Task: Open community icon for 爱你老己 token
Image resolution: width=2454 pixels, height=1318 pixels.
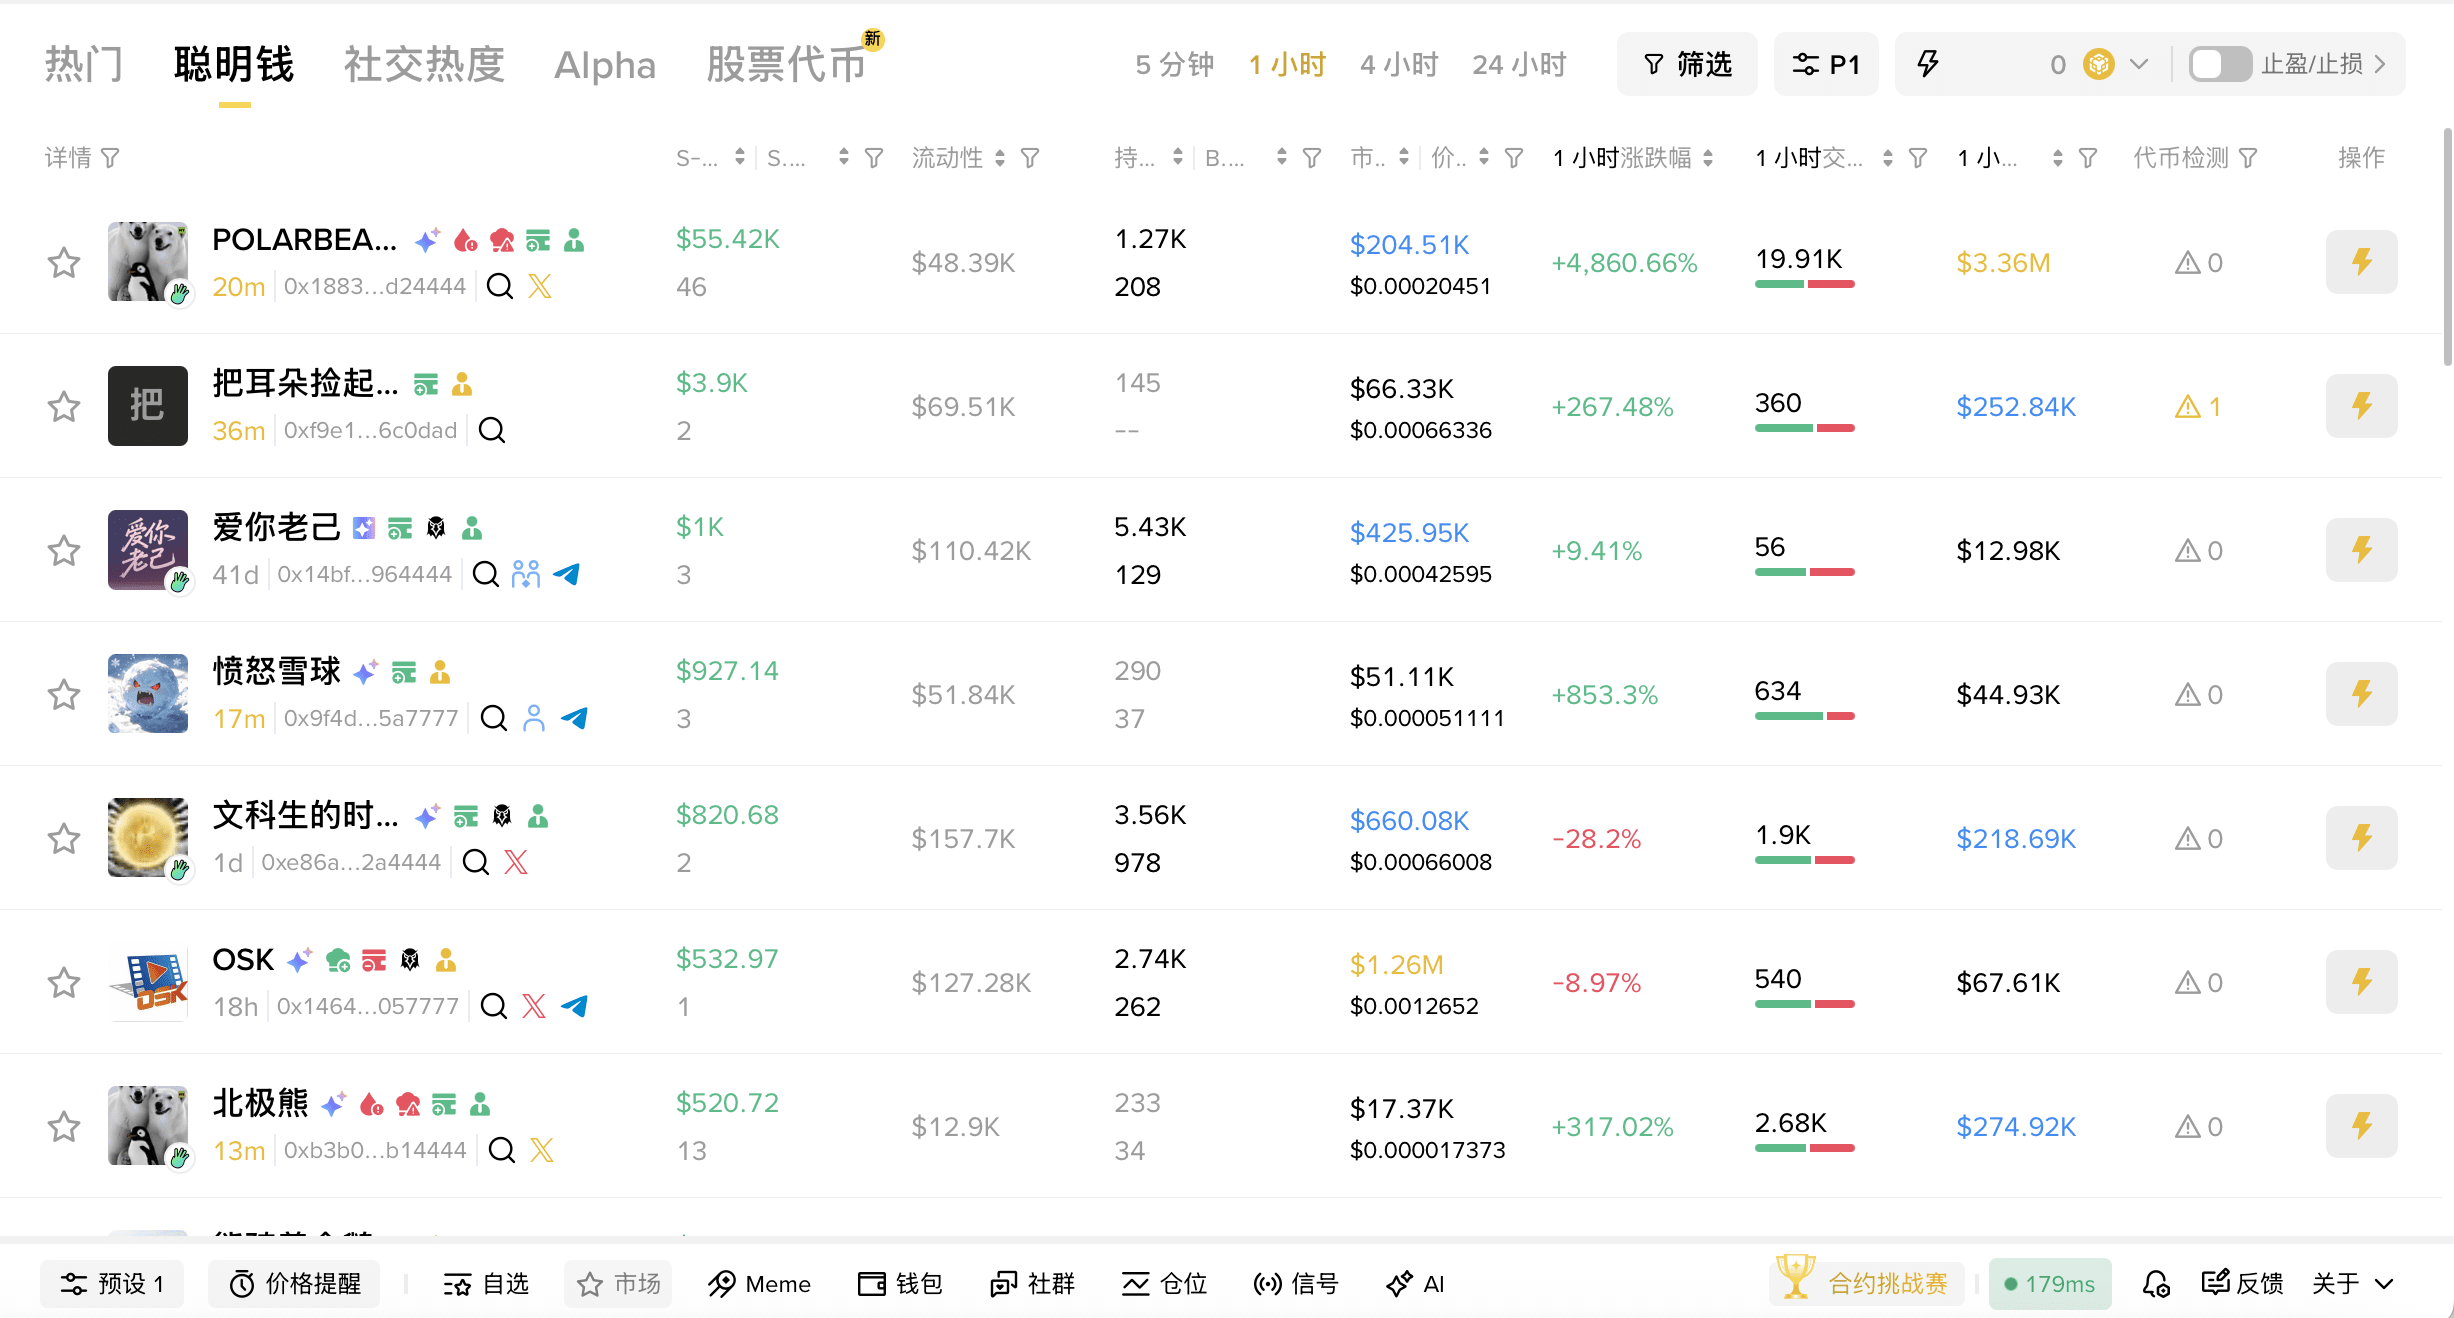Action: point(526,575)
